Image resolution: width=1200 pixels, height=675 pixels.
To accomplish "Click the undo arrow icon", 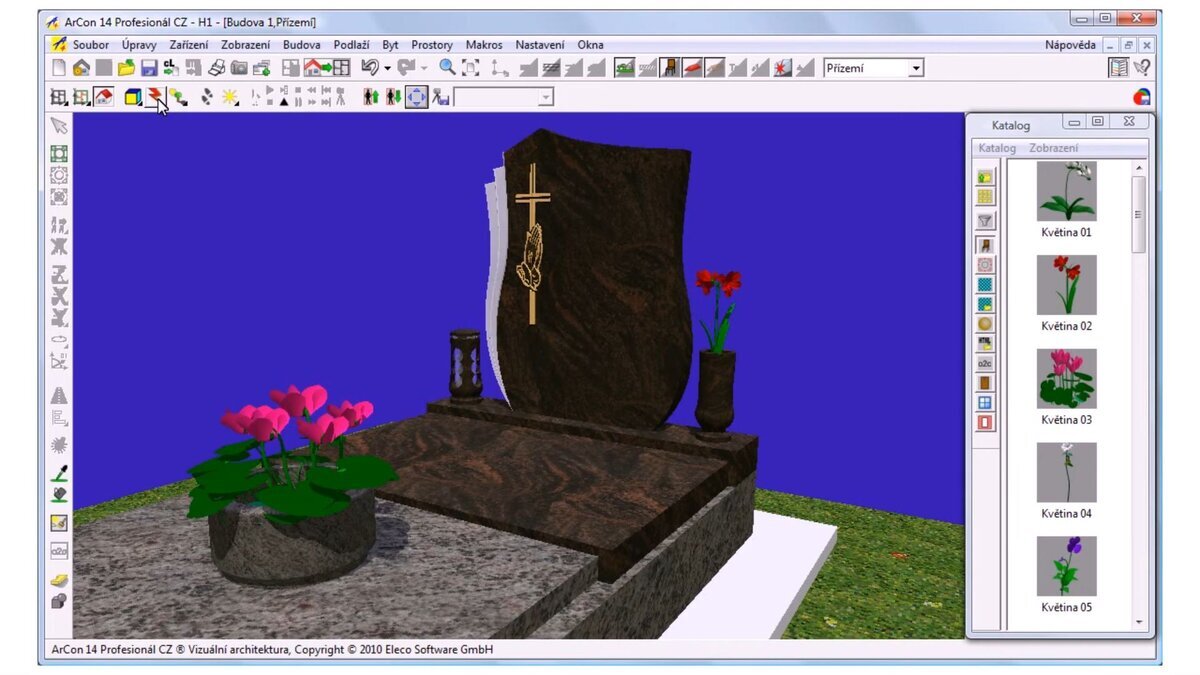I will pos(368,68).
